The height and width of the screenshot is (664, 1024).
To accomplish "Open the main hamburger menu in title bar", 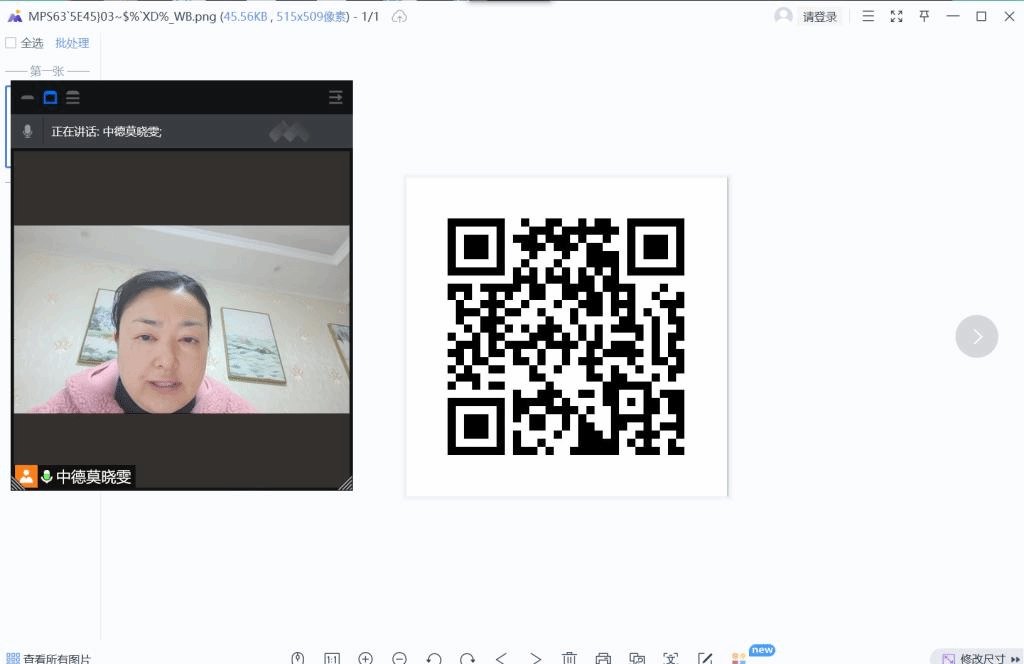I will 868,16.
